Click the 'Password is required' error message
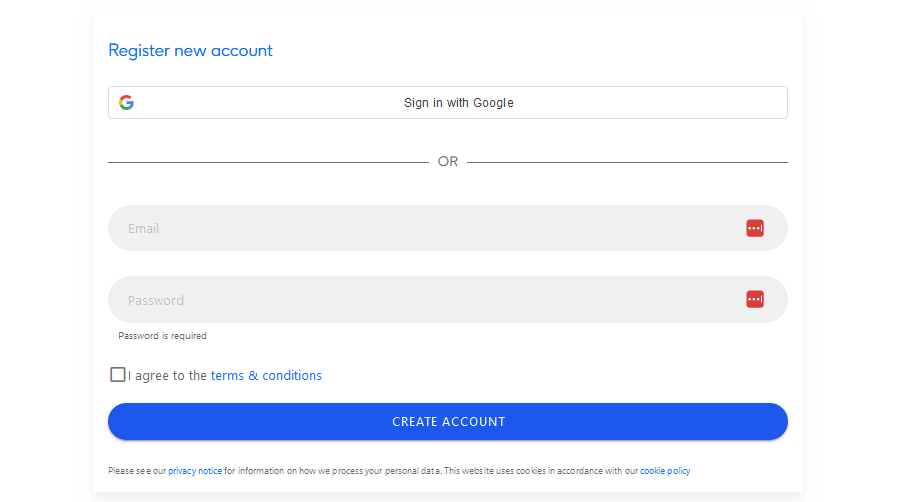The width and height of the screenshot is (900, 502). tap(162, 336)
